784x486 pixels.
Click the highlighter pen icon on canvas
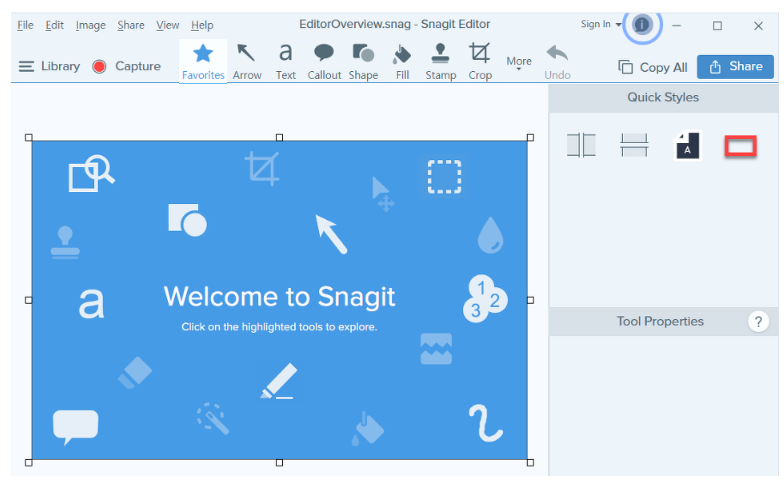[x=279, y=381]
